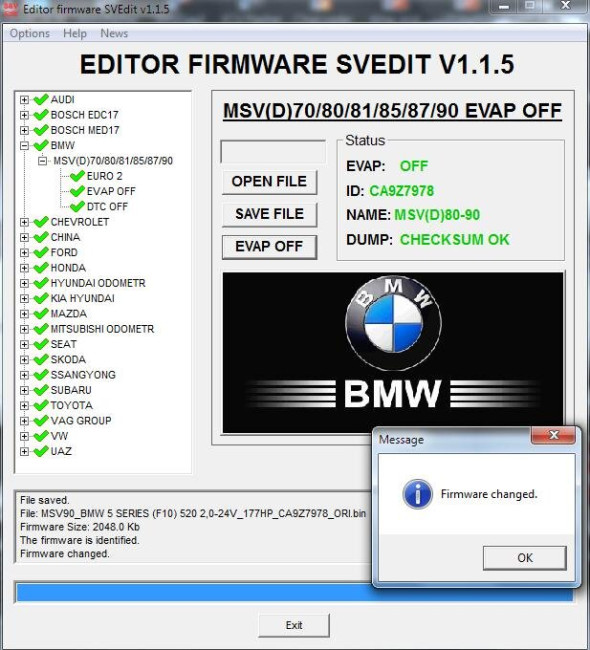The image size is (590, 650).
Task: Close the Message dialog with X
Action: pos(554,435)
